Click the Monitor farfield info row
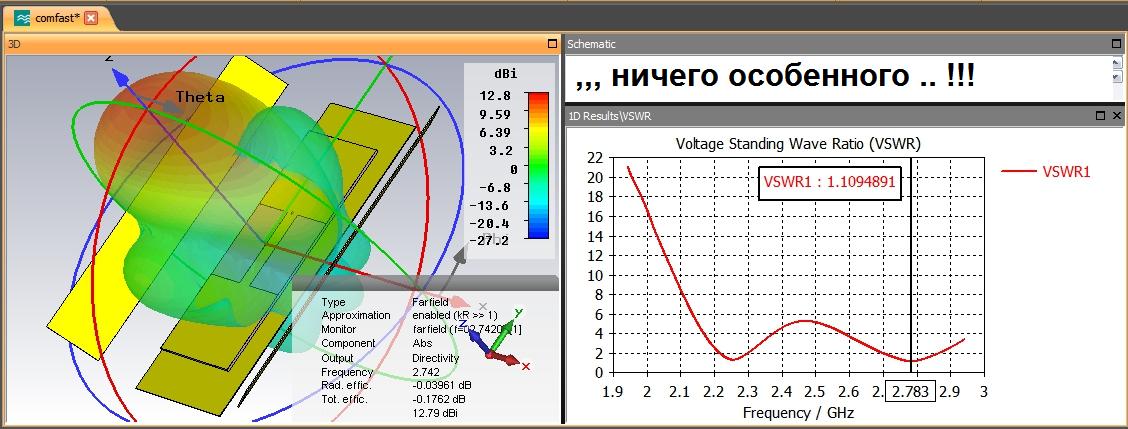Viewport: 1128px width, 429px height. click(x=422, y=329)
